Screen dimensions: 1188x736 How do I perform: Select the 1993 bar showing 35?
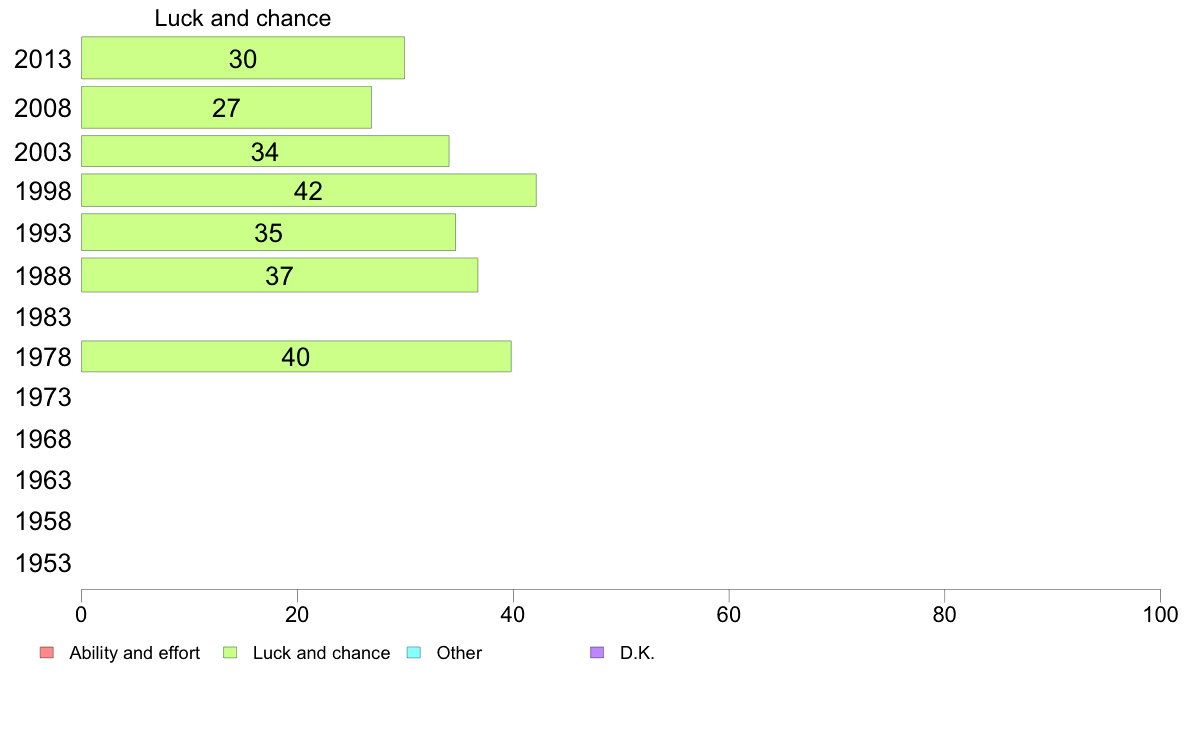[268, 232]
